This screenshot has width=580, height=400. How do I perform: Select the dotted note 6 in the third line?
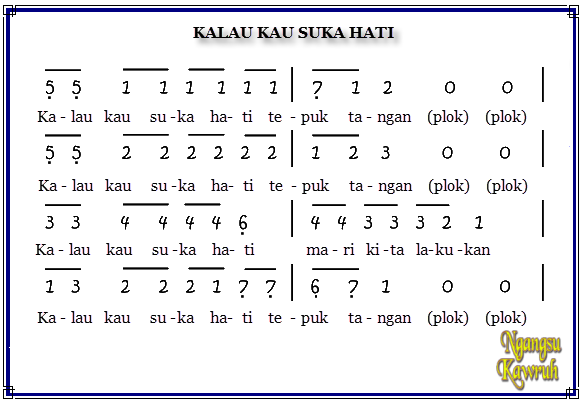tap(243, 224)
